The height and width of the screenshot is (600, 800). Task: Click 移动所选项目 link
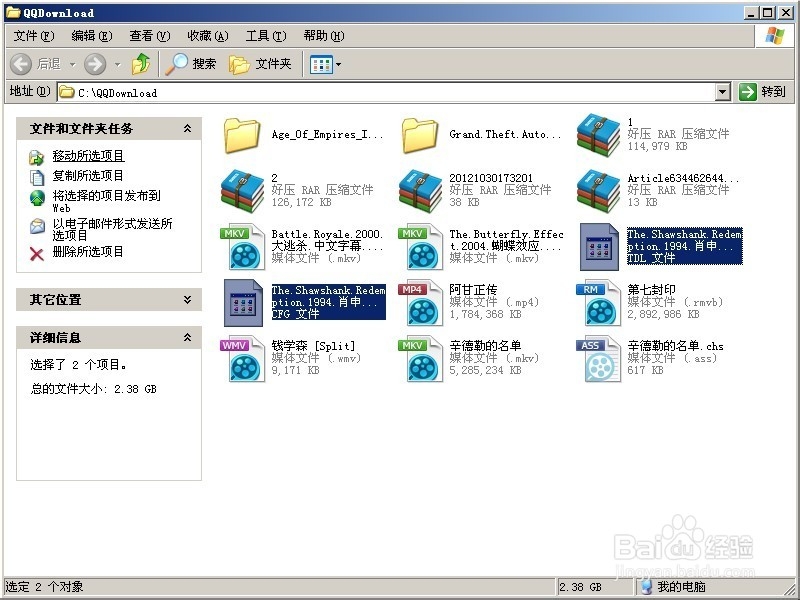click(x=88, y=156)
